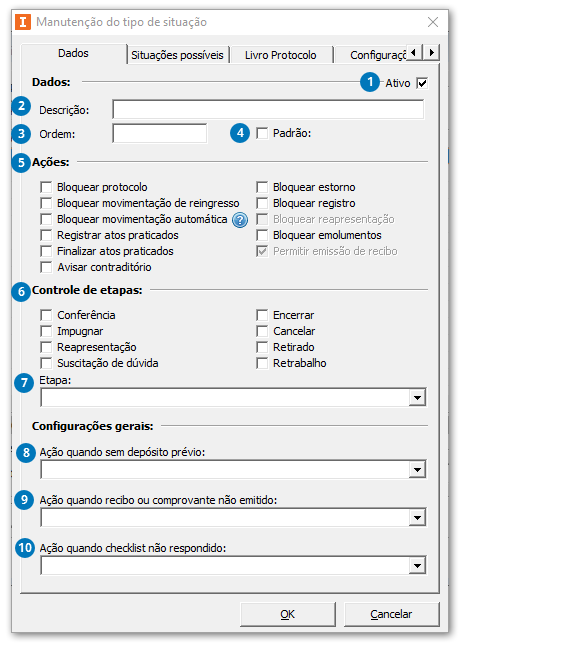Viewport: 565px width, 646px height.
Task: Click numbered marker 7 beside Etapa
Action: coord(24,383)
